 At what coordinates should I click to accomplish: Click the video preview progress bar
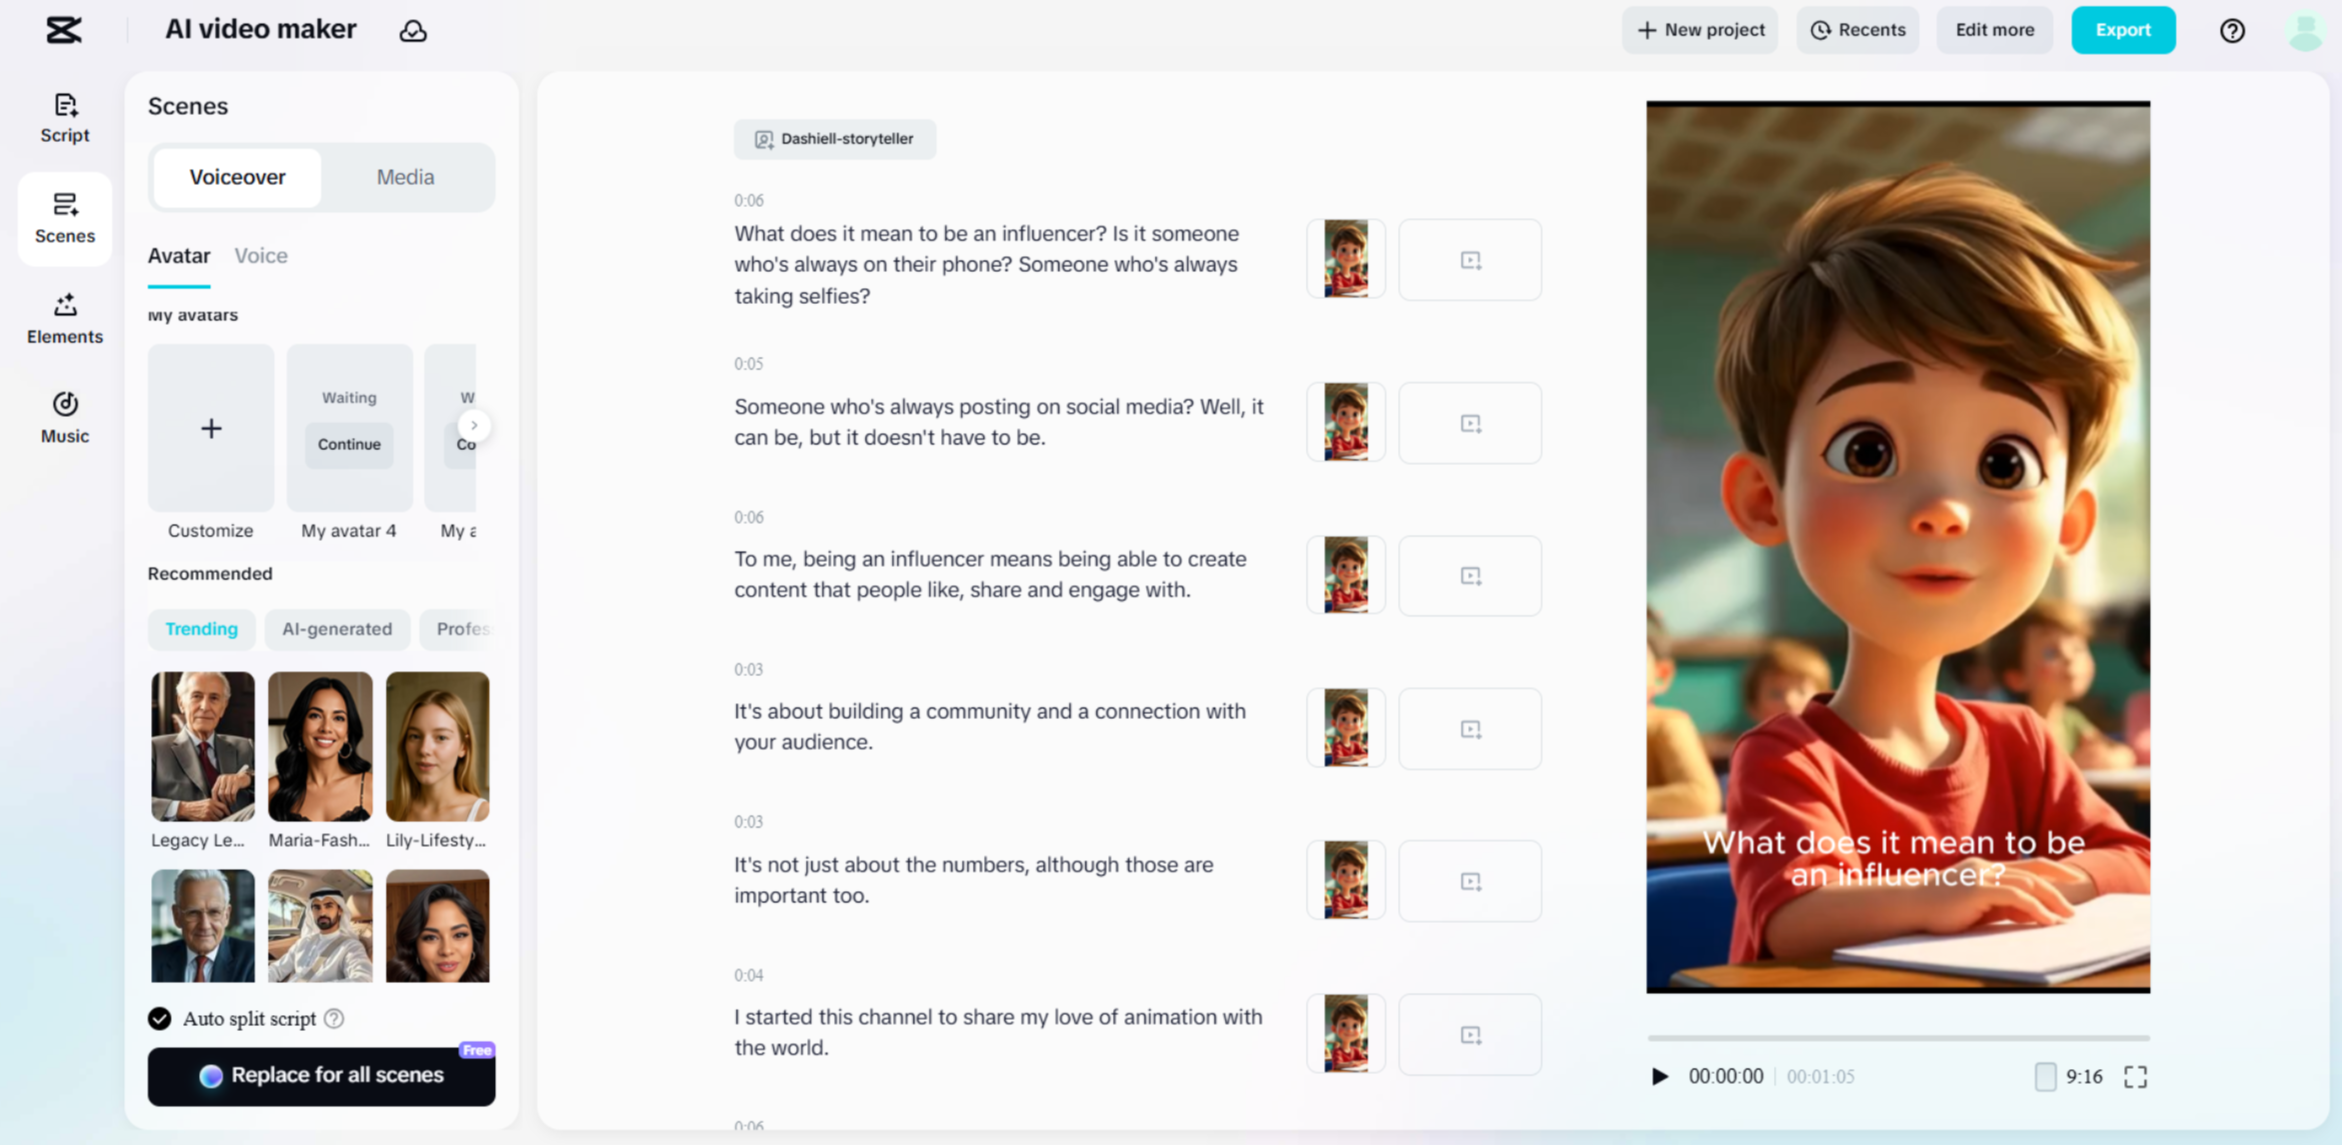tap(1897, 1037)
